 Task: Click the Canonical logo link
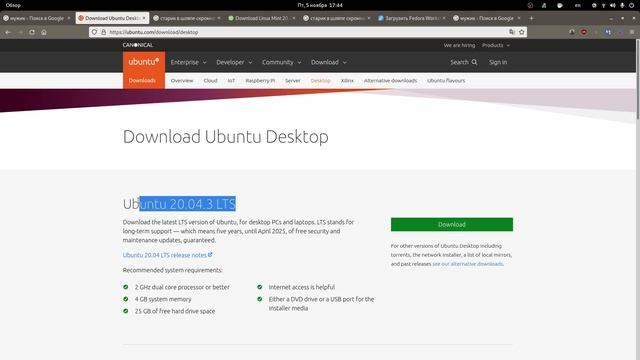click(138, 45)
